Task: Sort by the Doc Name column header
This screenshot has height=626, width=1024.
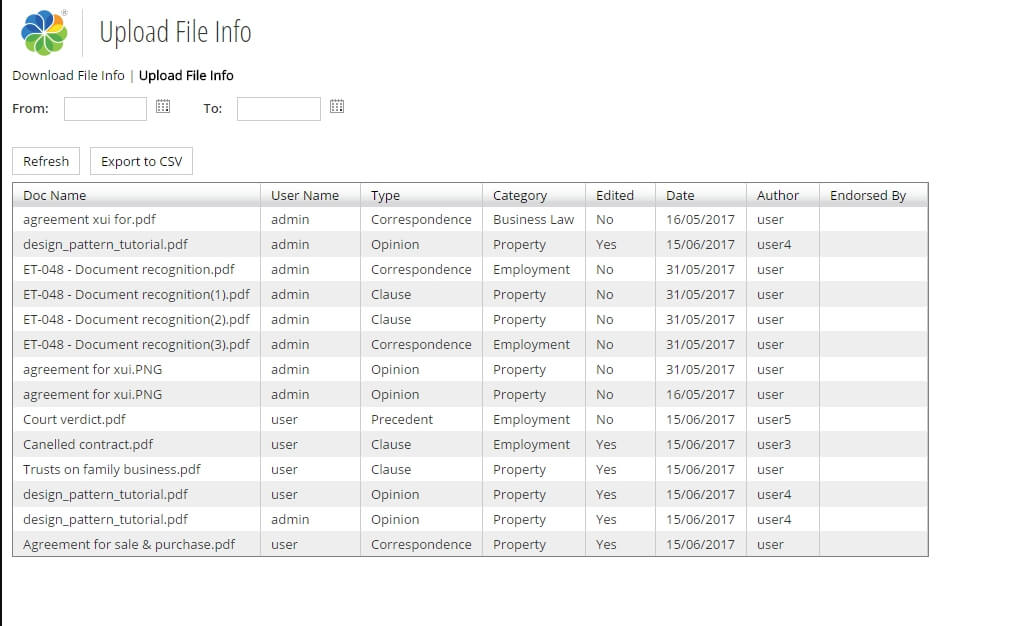Action: 136,195
